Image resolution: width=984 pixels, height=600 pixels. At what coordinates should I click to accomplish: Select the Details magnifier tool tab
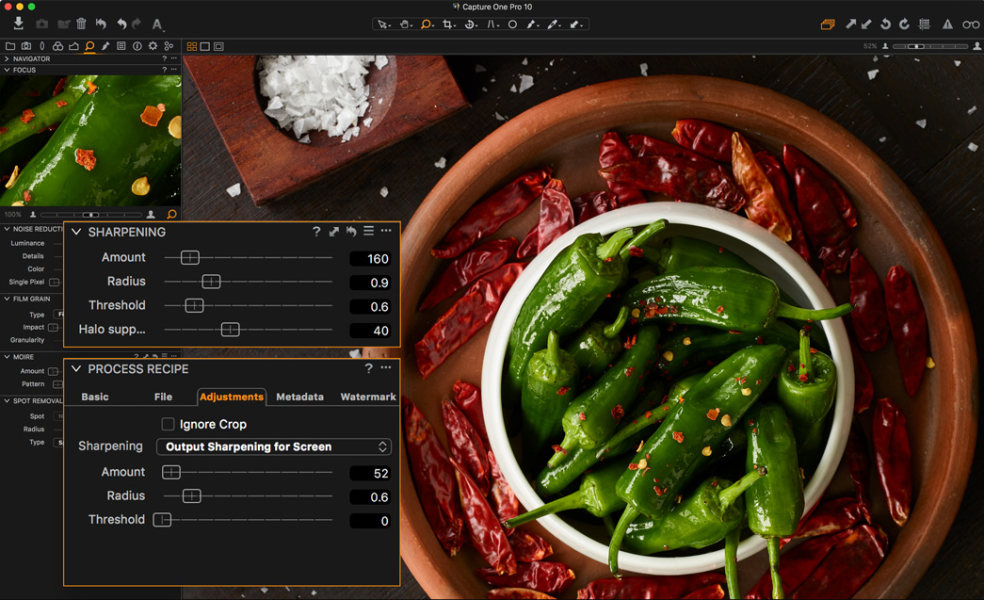coord(90,46)
